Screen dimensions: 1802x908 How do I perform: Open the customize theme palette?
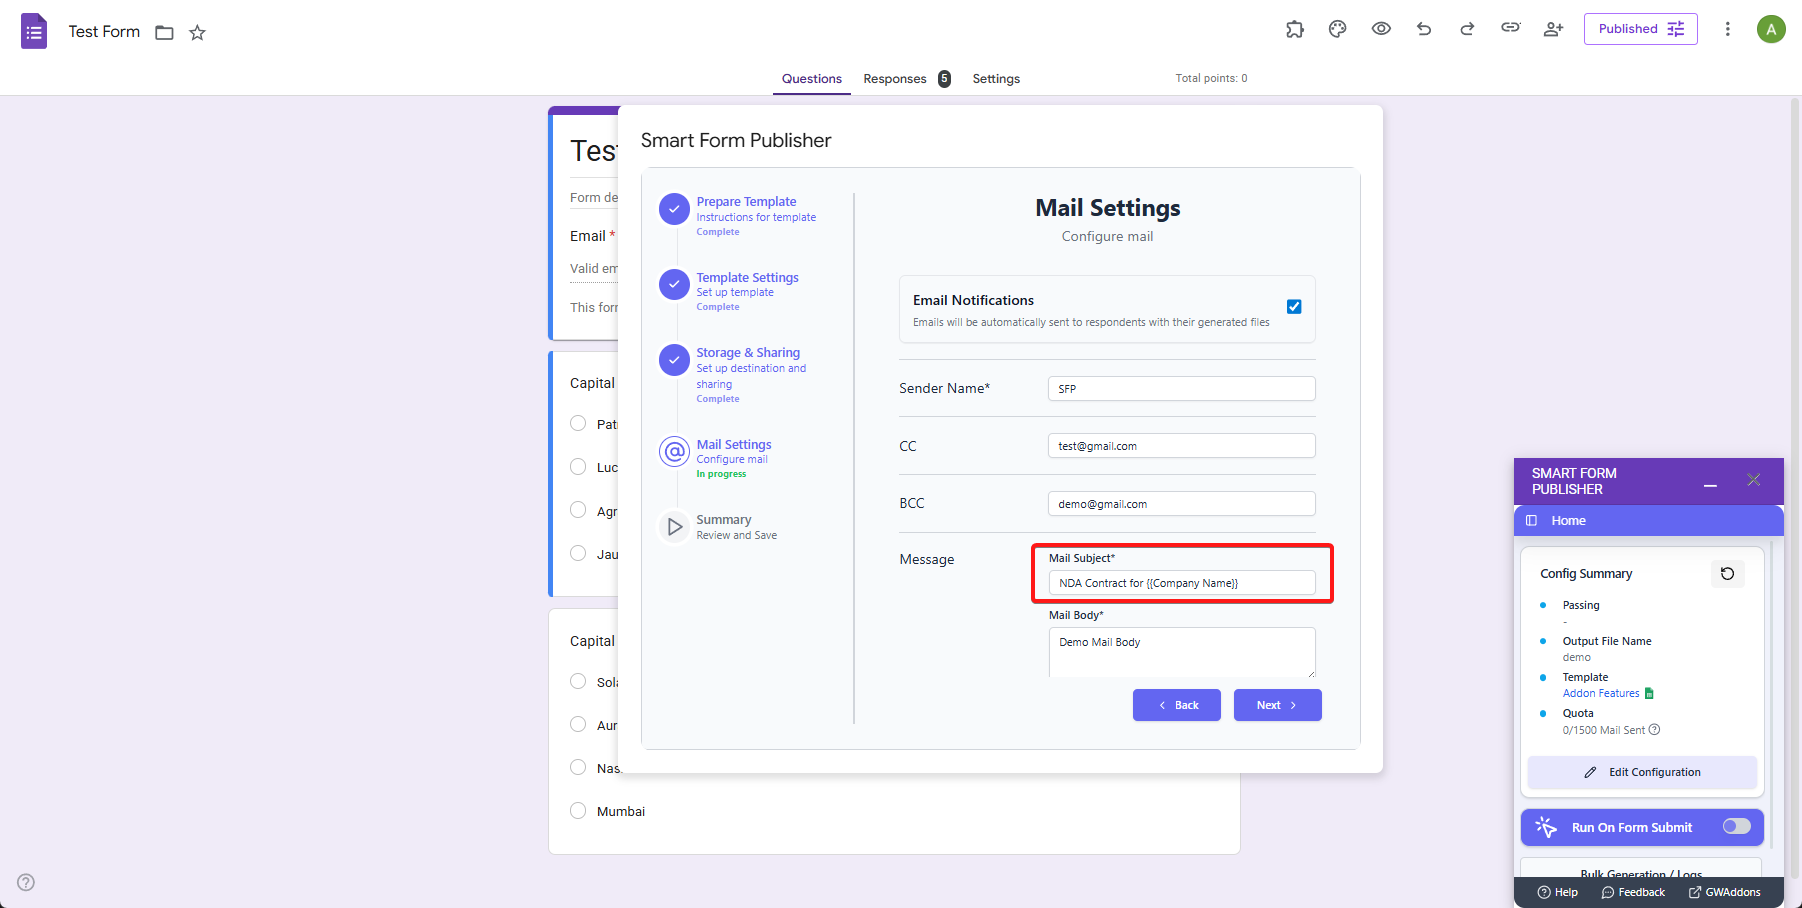click(x=1338, y=29)
